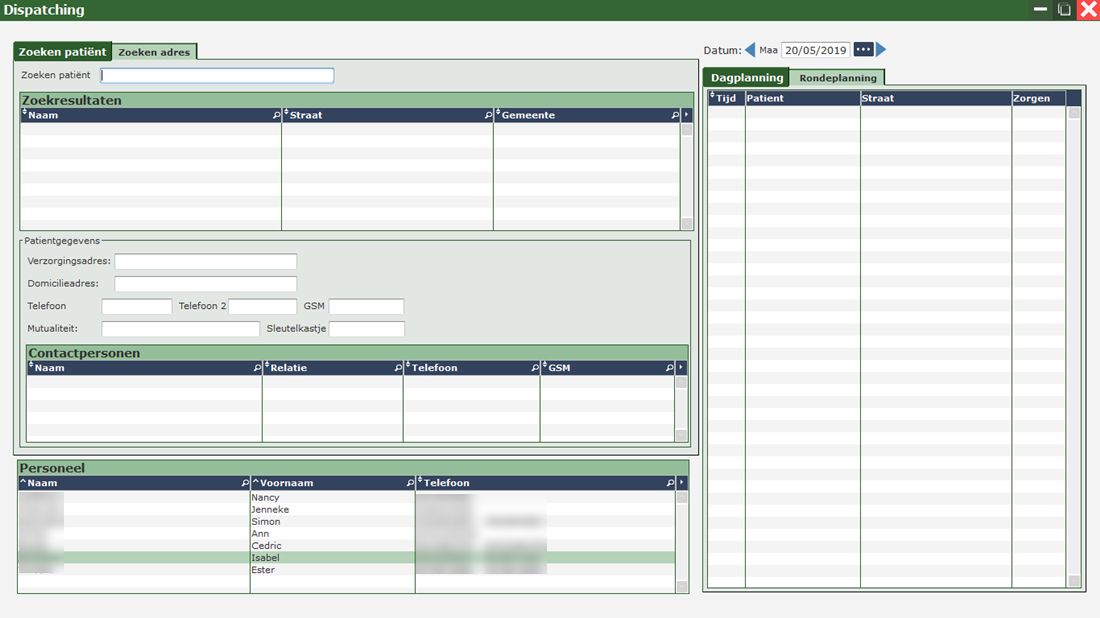Image resolution: width=1100 pixels, height=618 pixels.
Task: Click search icon in Straat column of Zoekresultaten
Action: click(489, 116)
